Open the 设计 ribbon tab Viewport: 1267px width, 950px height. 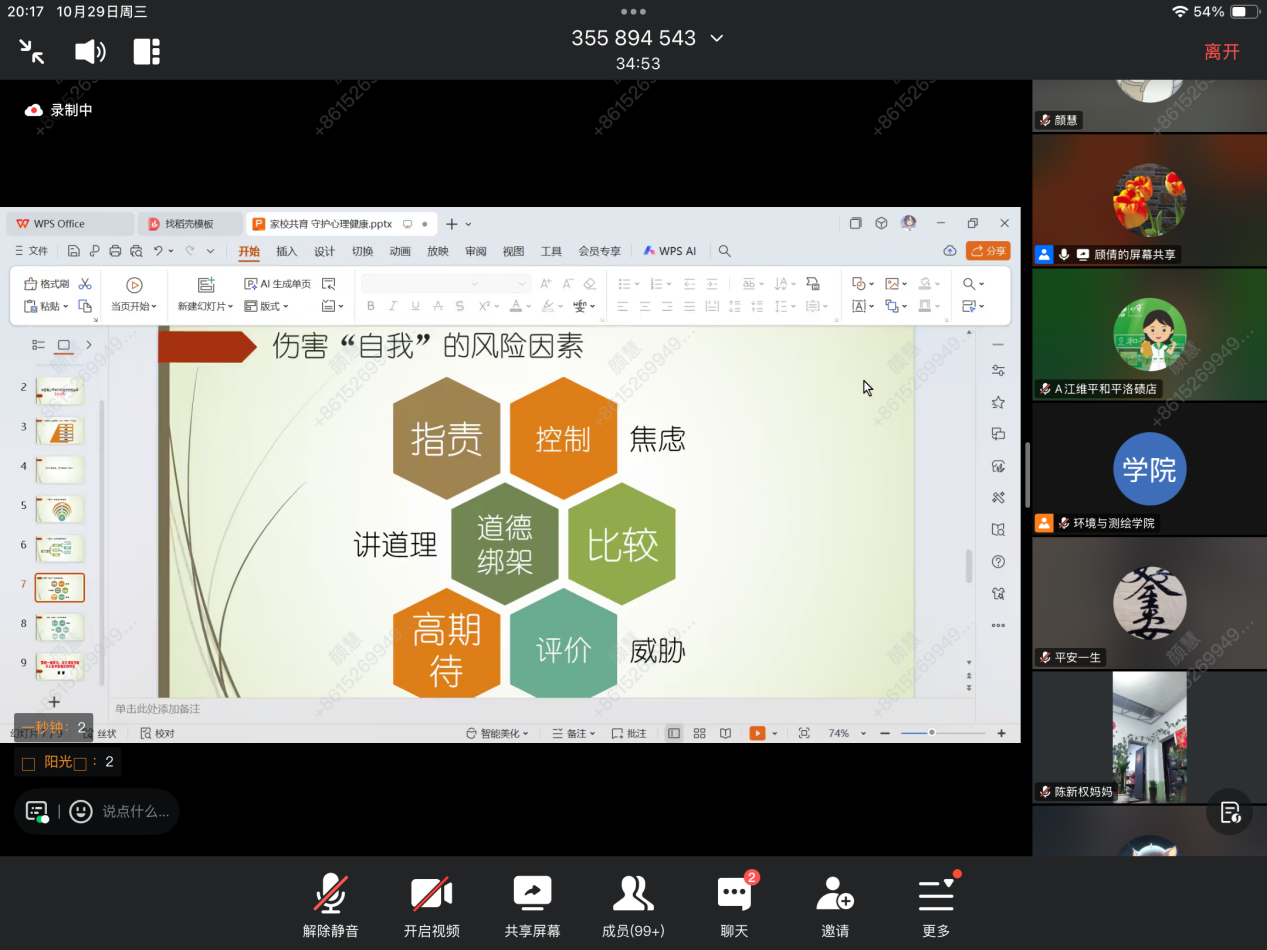[325, 251]
